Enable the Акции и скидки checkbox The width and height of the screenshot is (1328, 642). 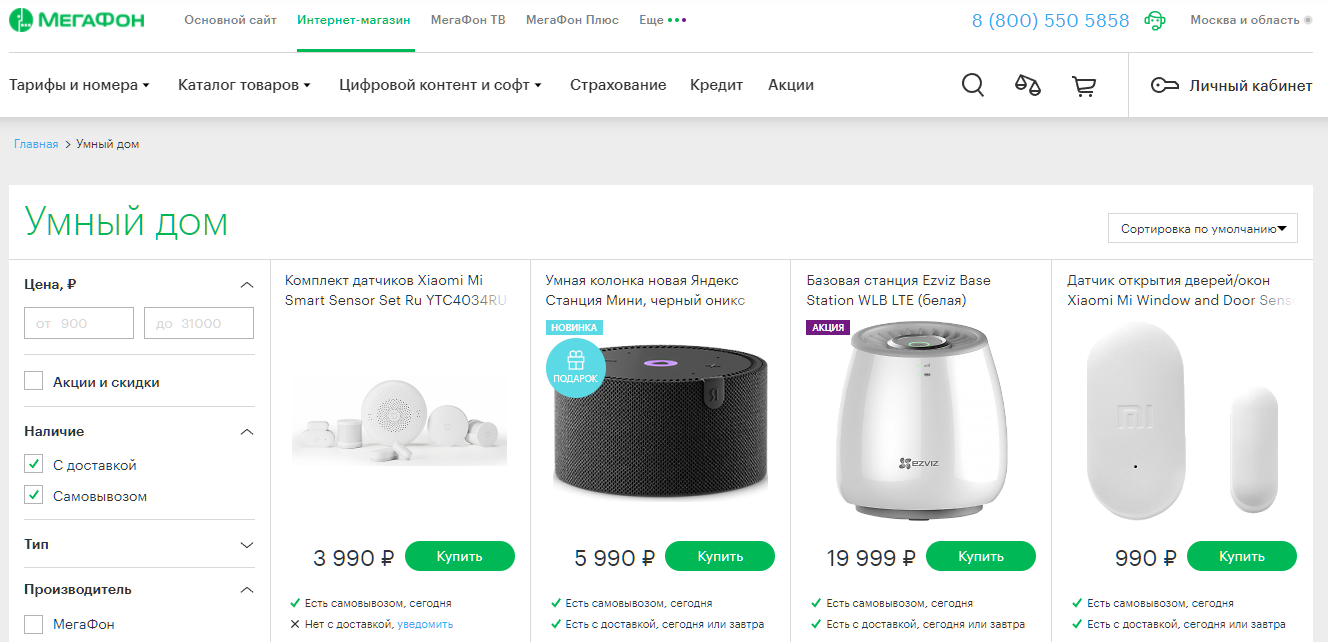coord(34,381)
